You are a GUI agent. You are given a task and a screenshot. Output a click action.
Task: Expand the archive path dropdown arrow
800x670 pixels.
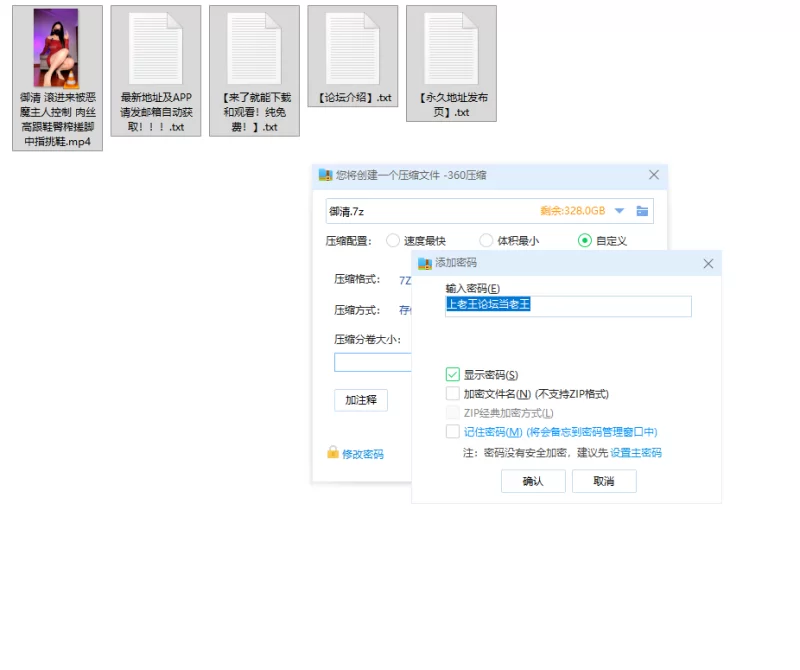tap(619, 211)
